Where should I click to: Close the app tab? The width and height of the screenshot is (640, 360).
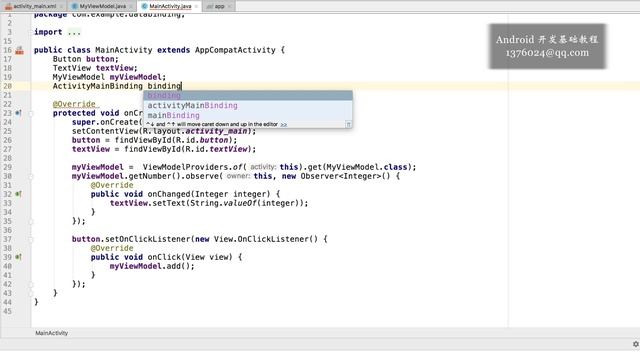[229, 7]
